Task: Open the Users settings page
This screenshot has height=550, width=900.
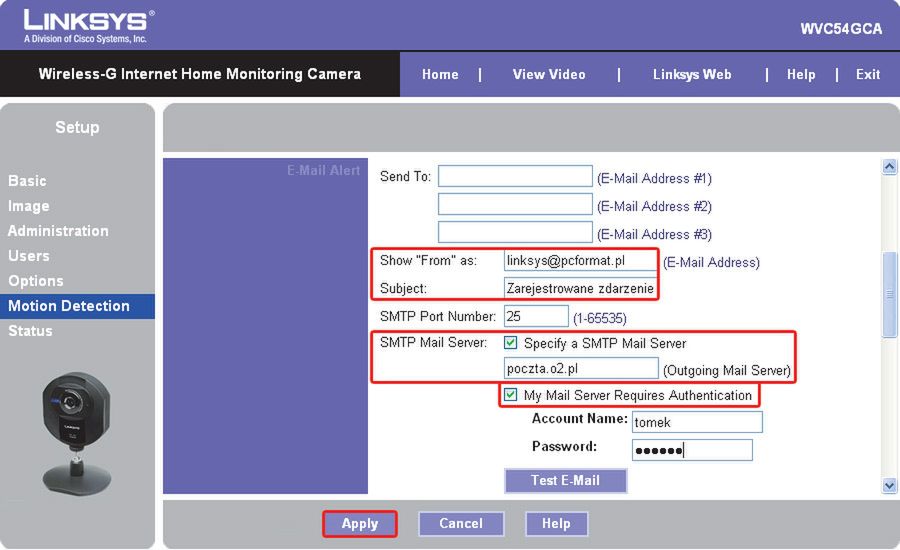Action: pyautogui.click(x=28, y=256)
